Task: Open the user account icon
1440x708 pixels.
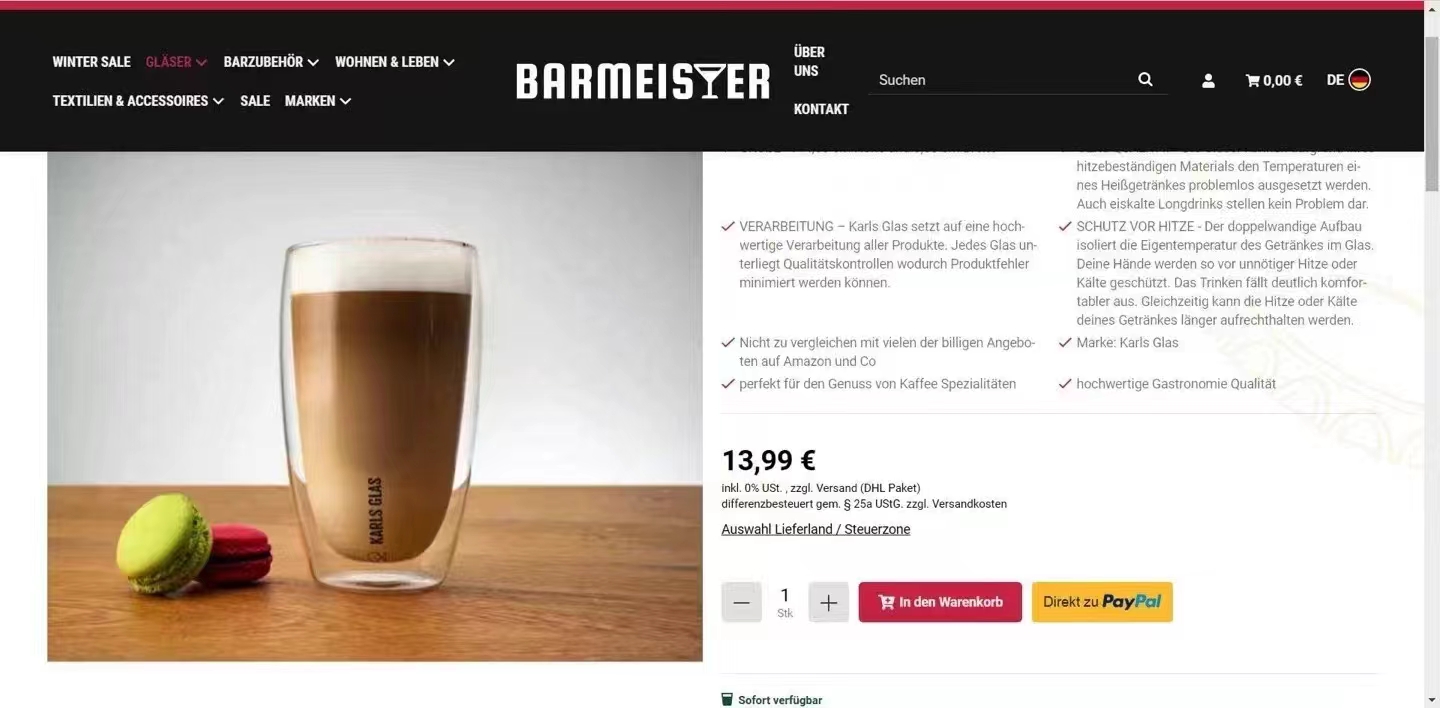Action: click(1208, 81)
